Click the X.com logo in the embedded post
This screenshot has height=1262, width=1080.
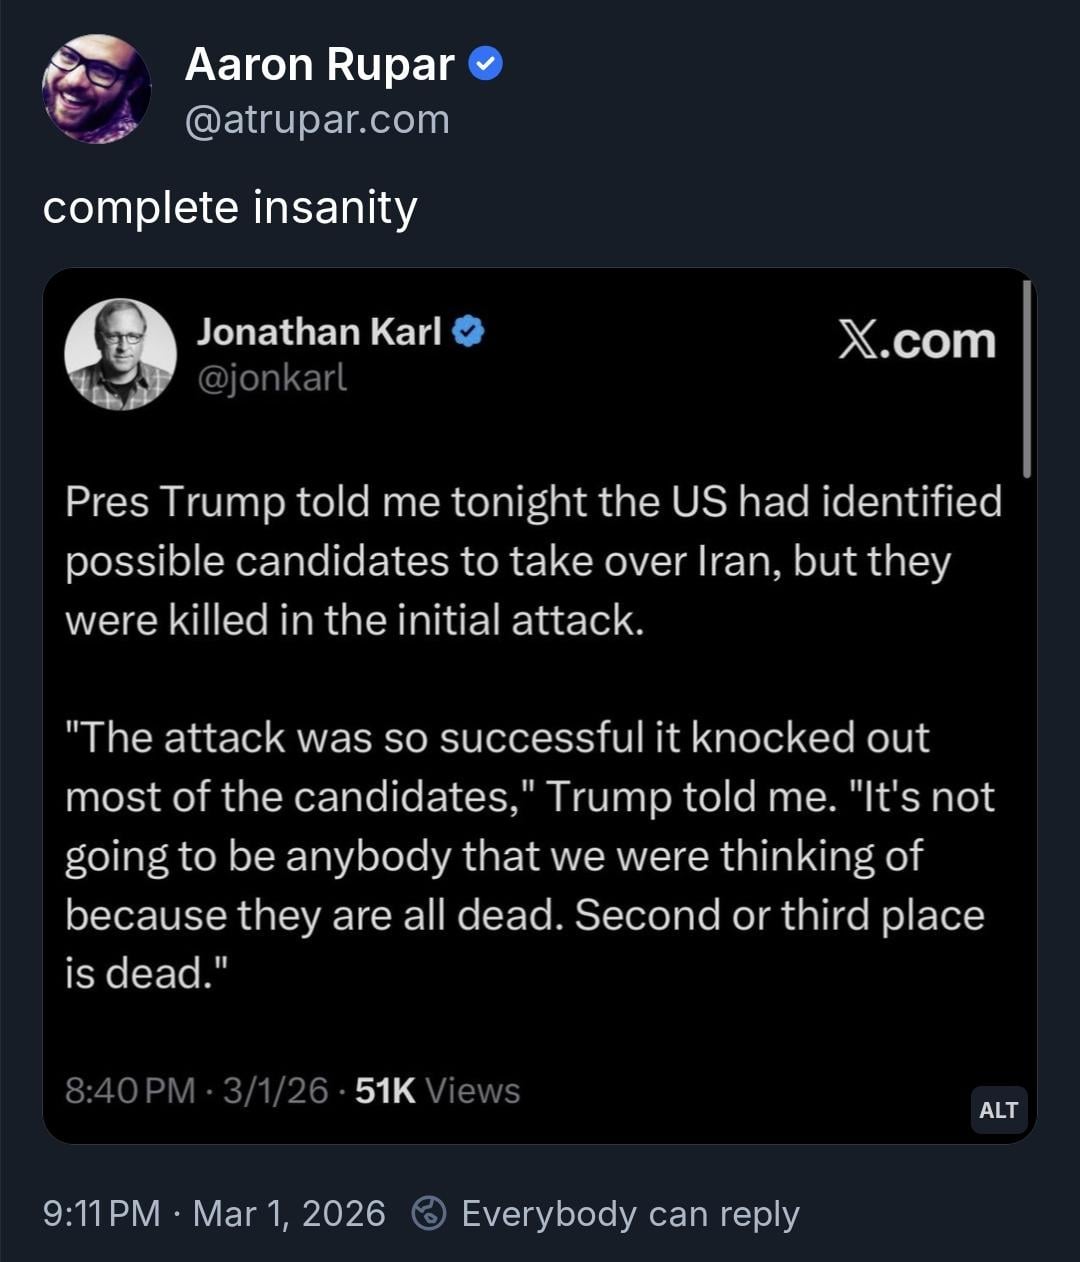coord(916,341)
